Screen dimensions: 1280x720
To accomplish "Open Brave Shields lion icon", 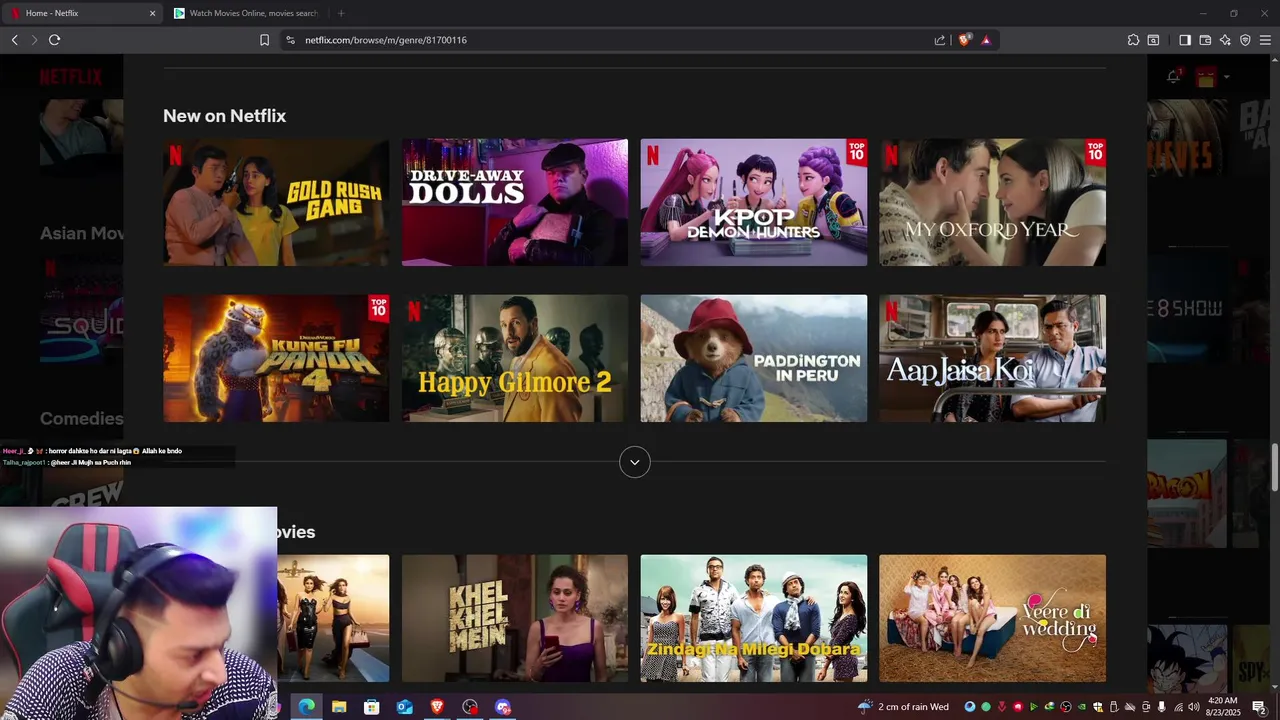I will coord(964,40).
